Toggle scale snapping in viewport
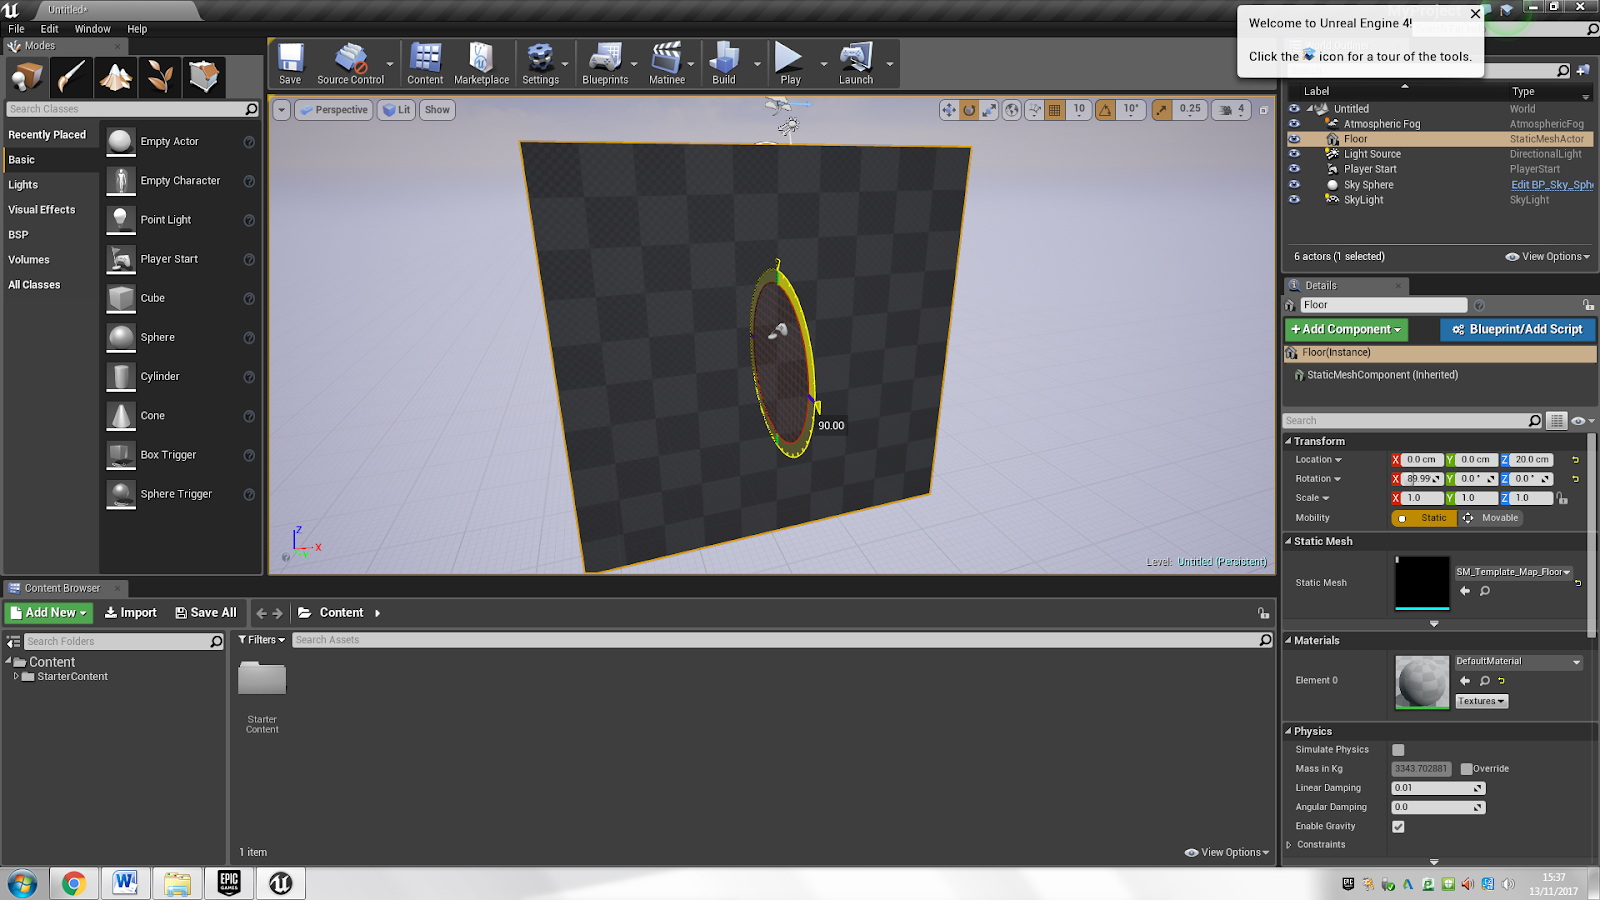The image size is (1600, 900). click(1161, 110)
